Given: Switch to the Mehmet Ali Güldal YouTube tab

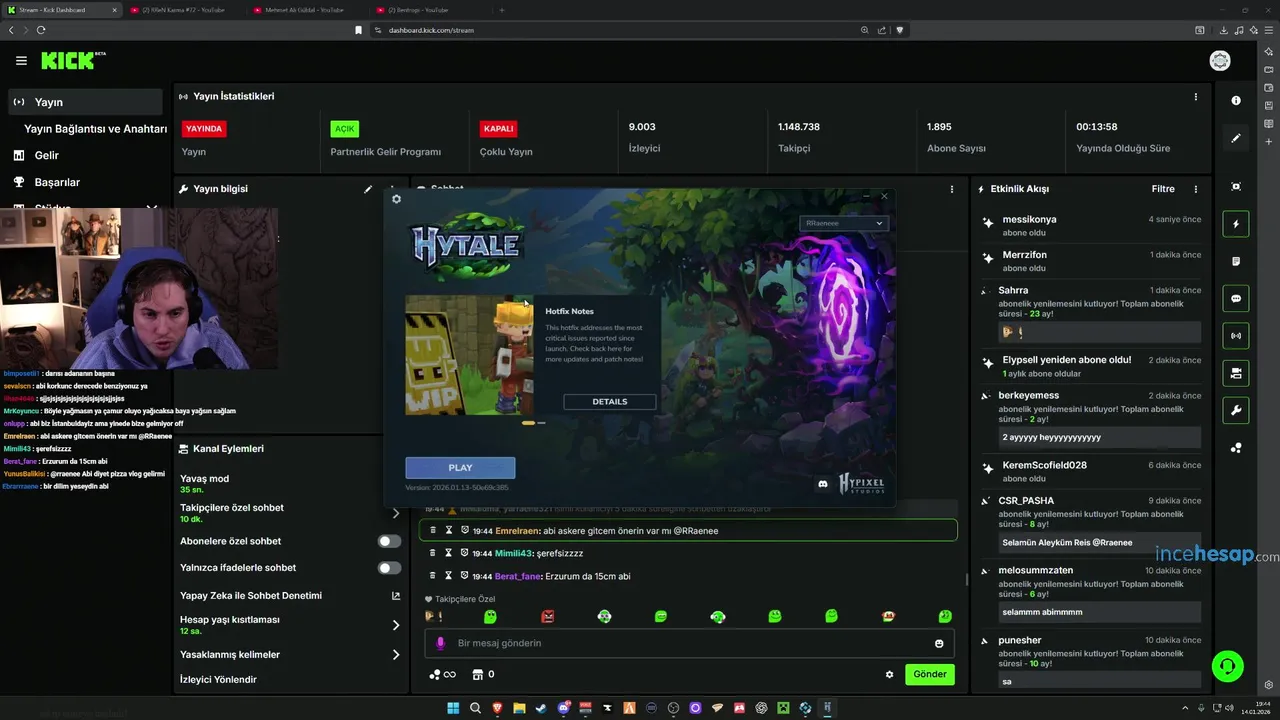Looking at the screenshot, I should coord(305,10).
